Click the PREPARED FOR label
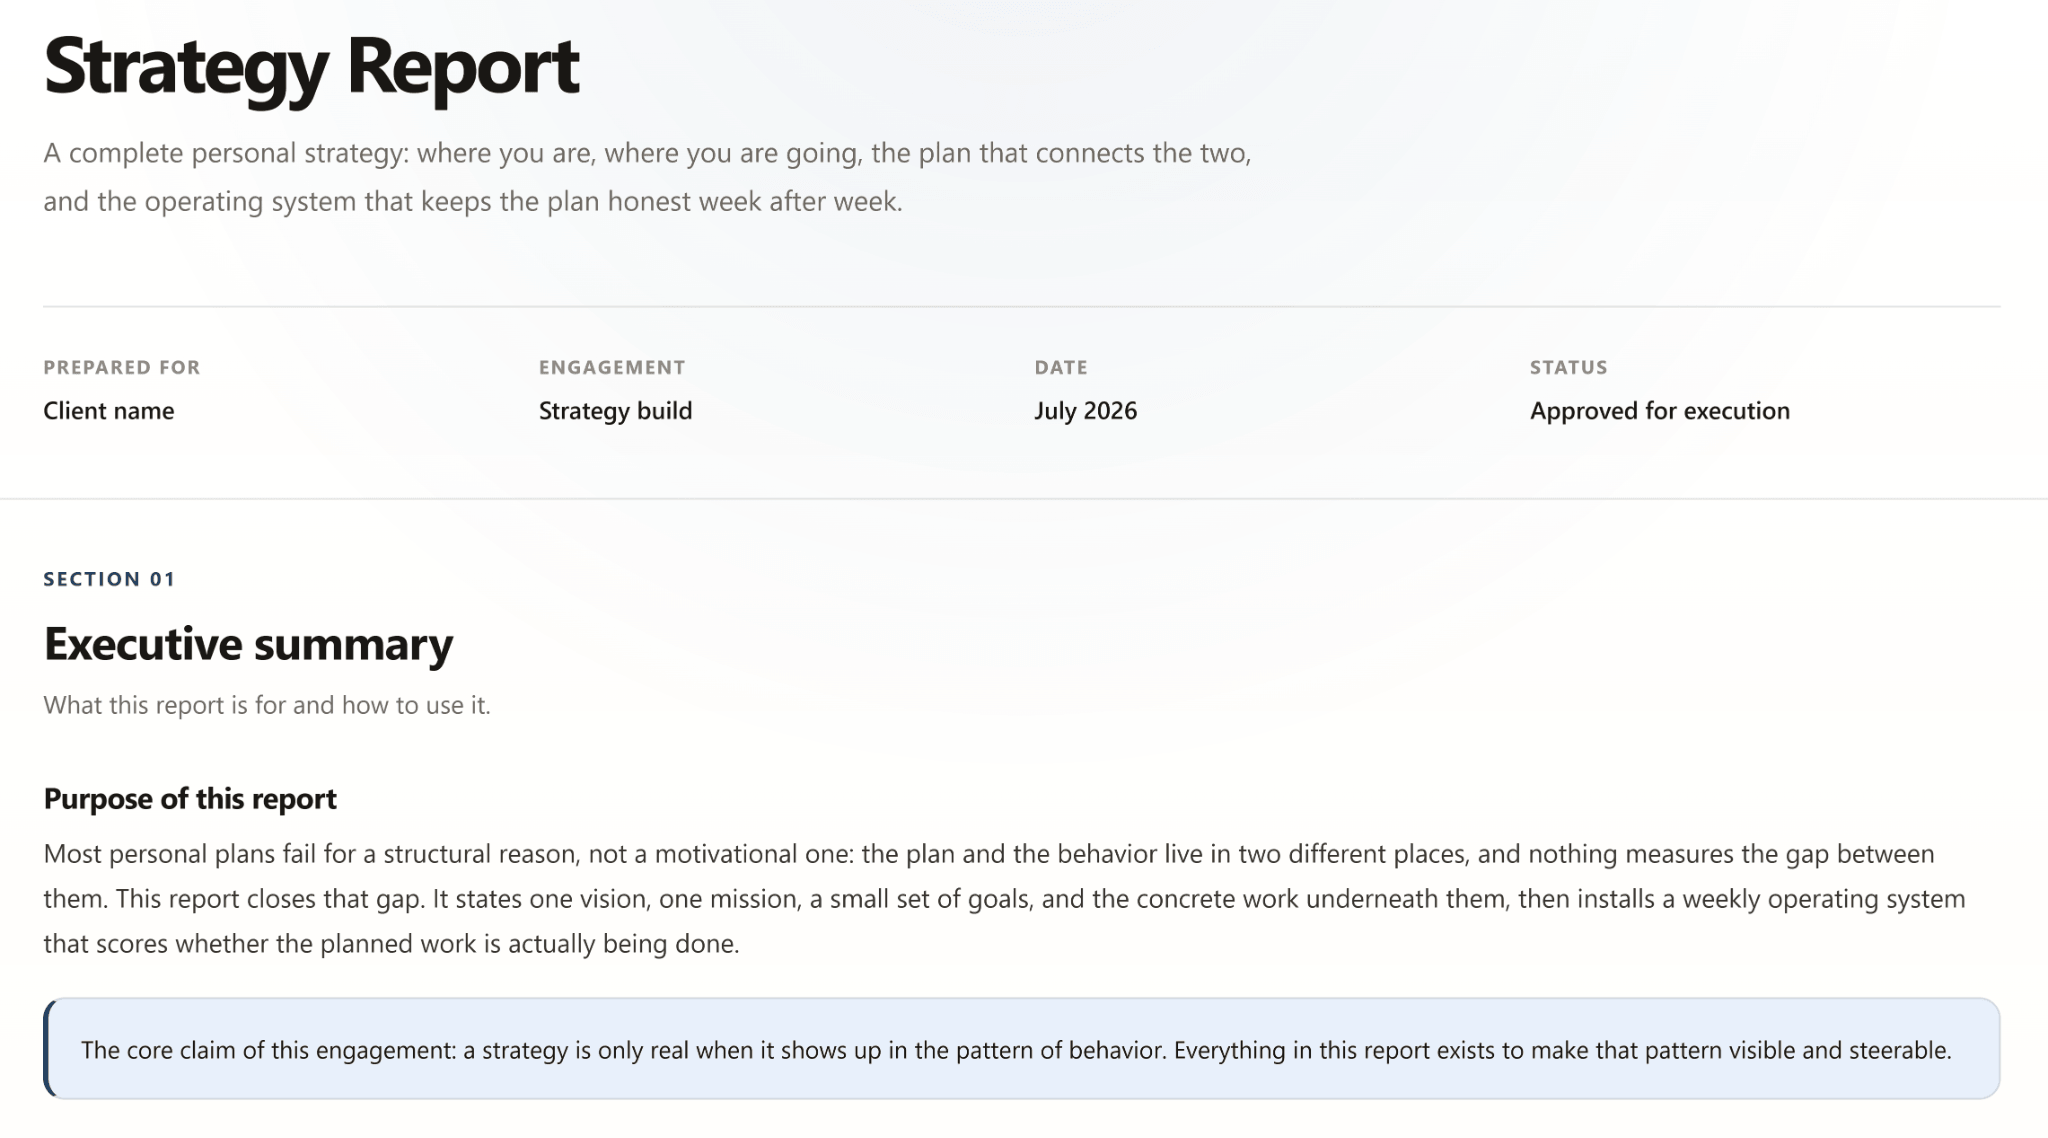 pos(122,367)
